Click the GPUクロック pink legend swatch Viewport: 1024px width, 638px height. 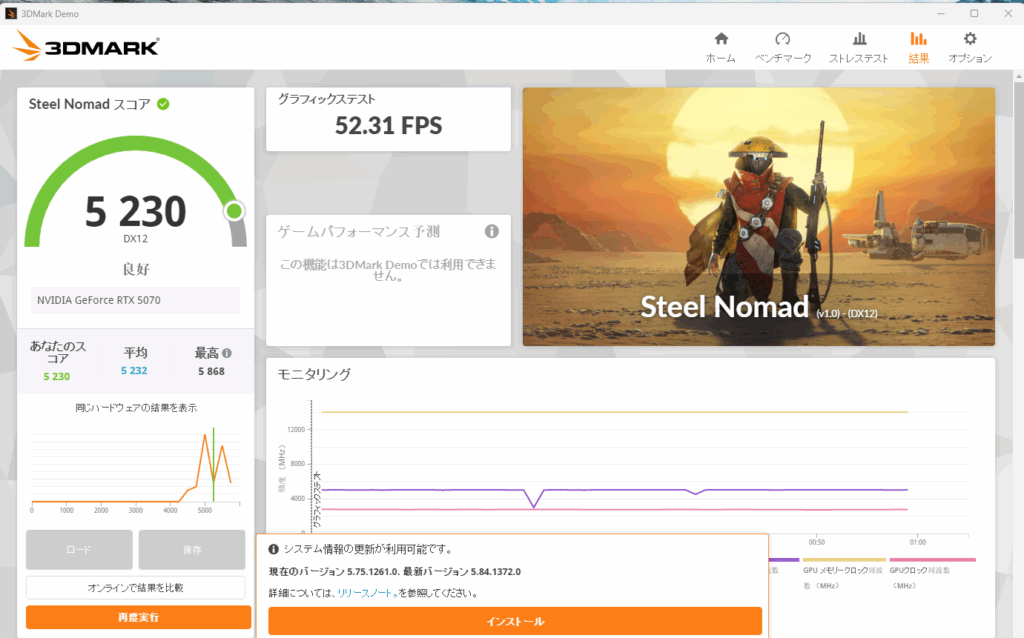point(933,560)
